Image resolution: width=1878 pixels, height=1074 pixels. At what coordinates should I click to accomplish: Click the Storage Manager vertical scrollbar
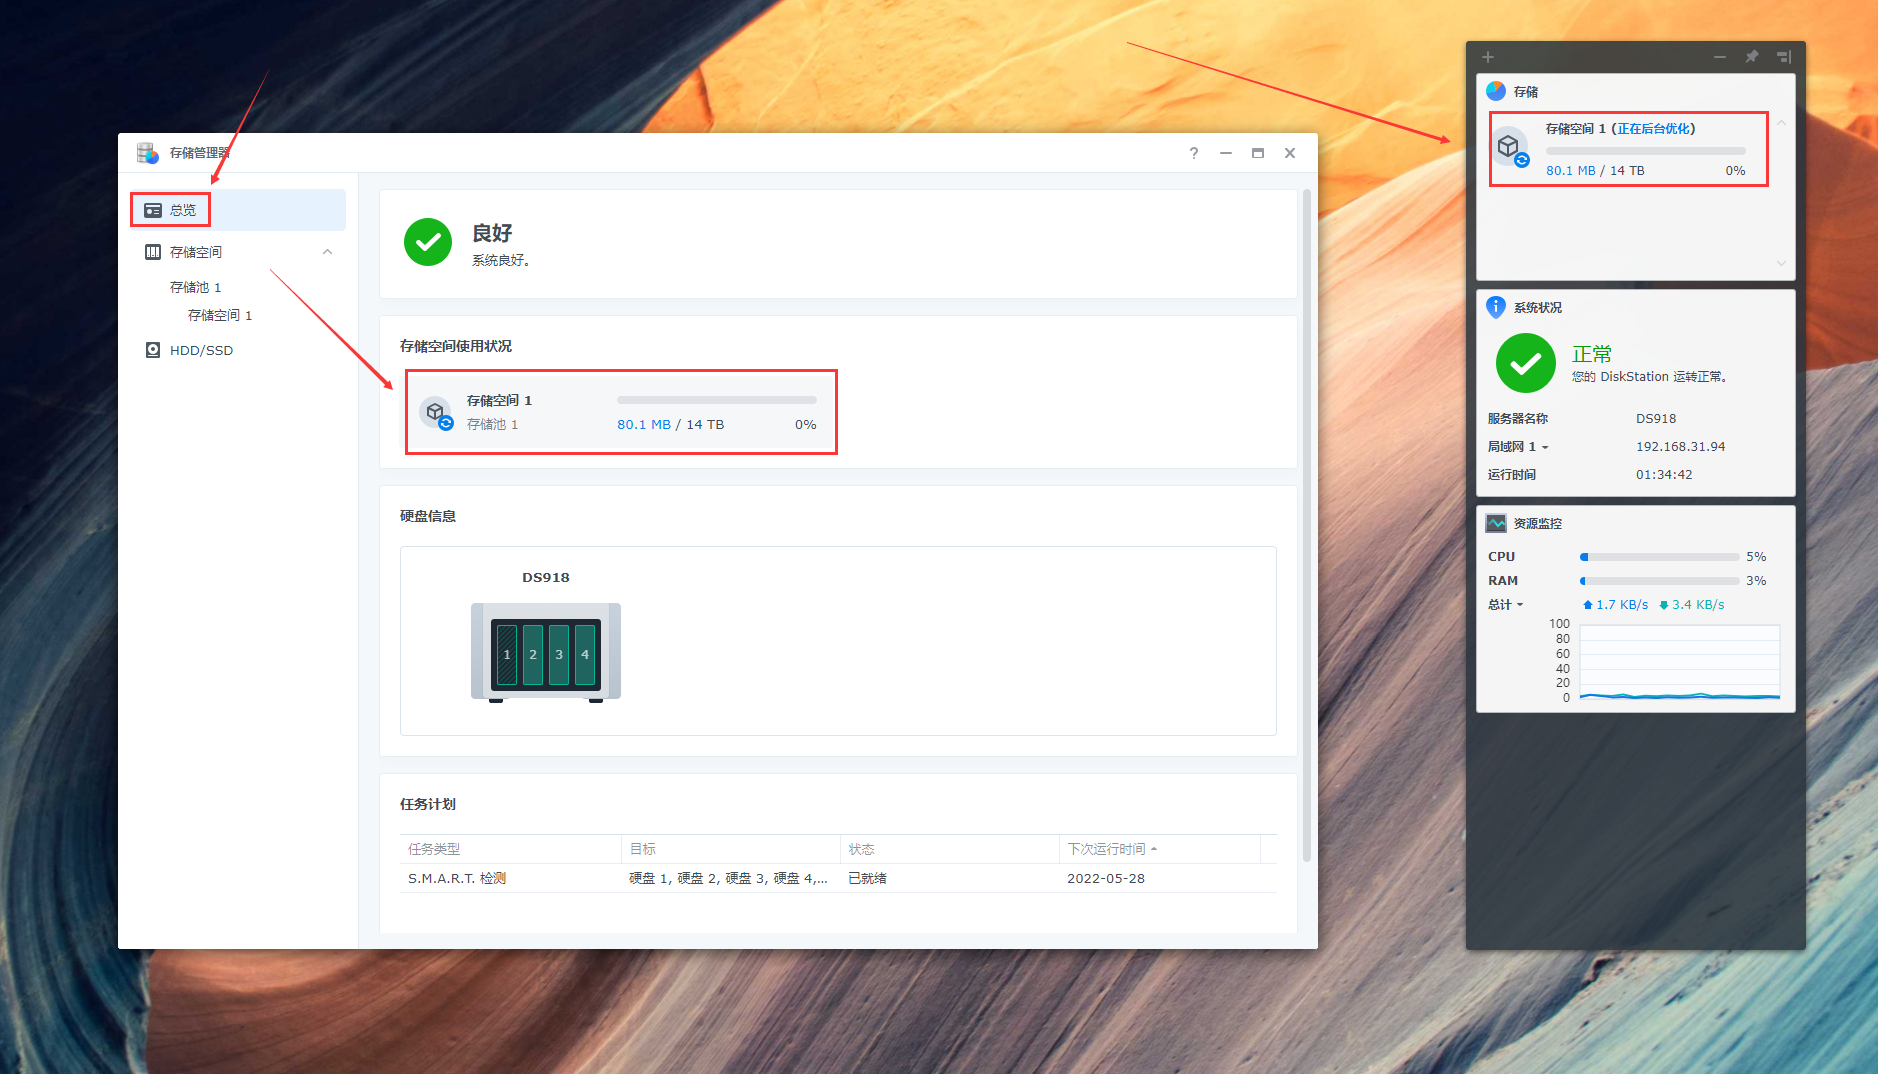1306,525
